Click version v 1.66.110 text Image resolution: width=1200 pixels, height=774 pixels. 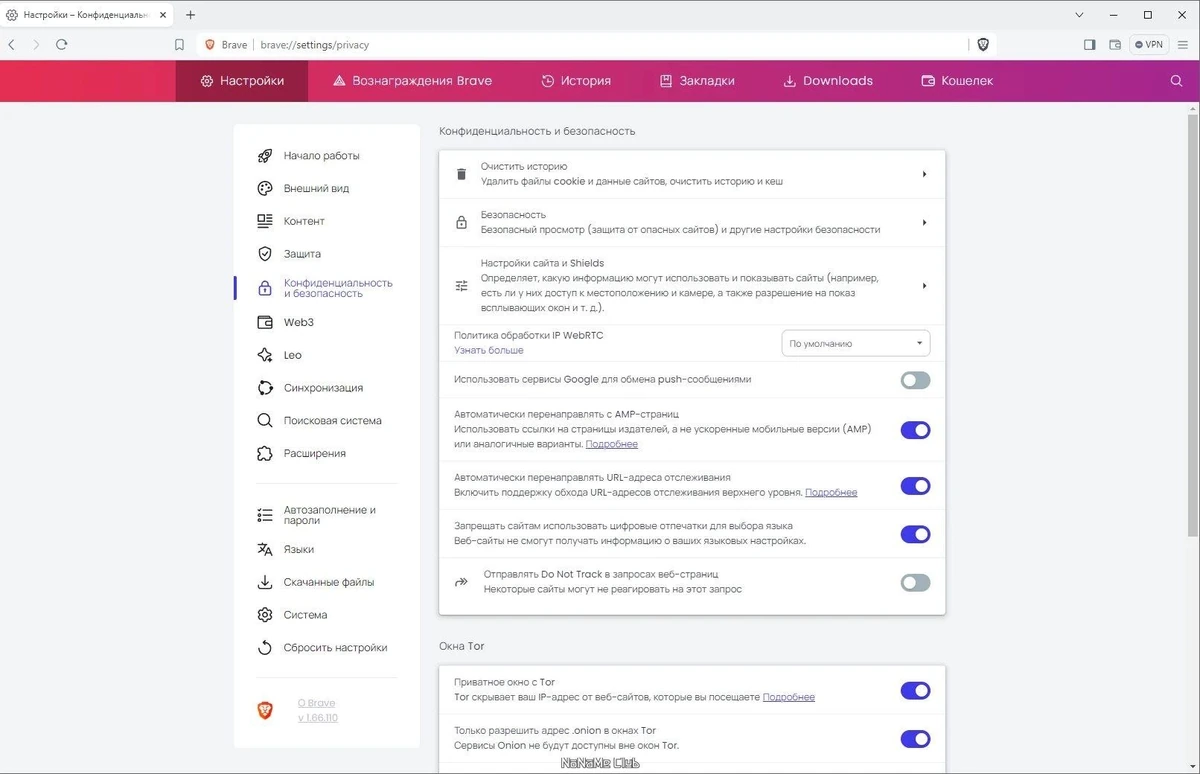[x=318, y=717]
